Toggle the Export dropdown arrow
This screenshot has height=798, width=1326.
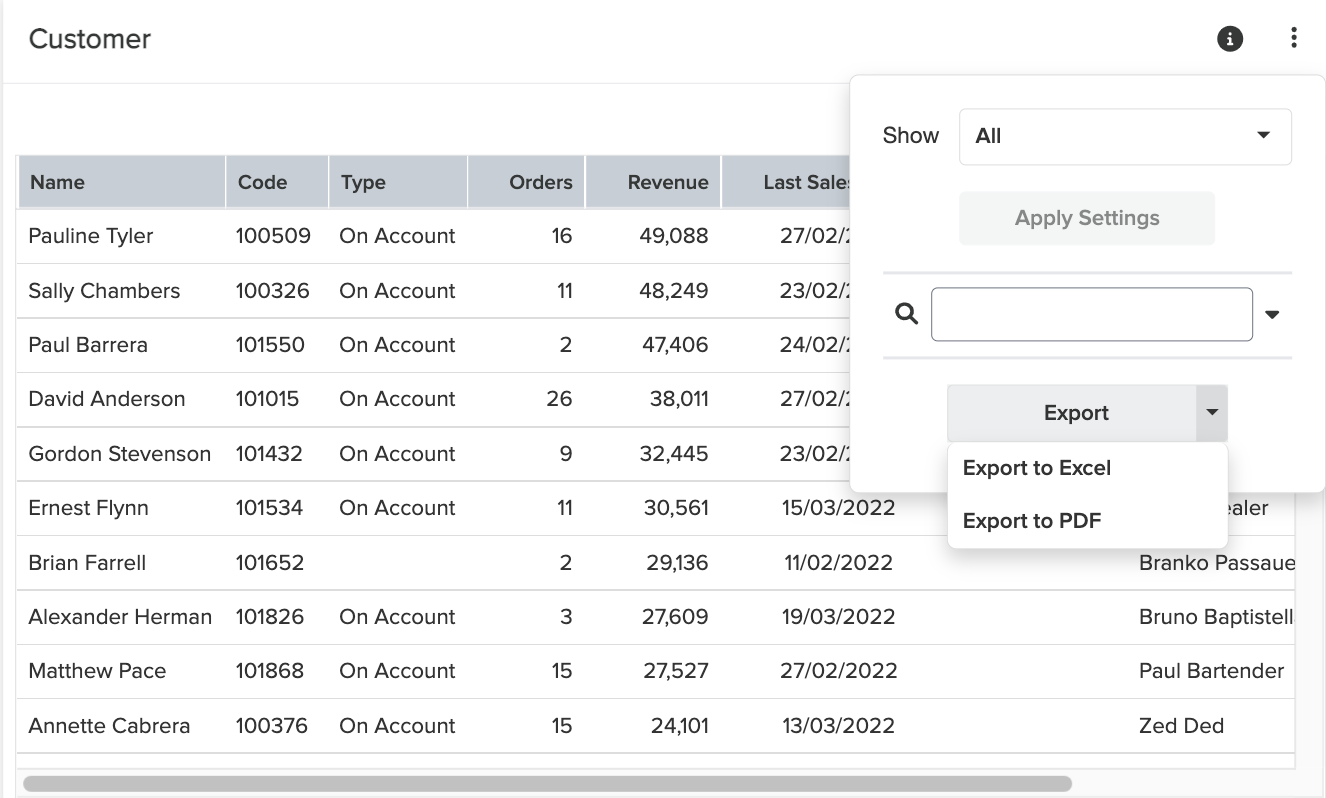[1211, 413]
